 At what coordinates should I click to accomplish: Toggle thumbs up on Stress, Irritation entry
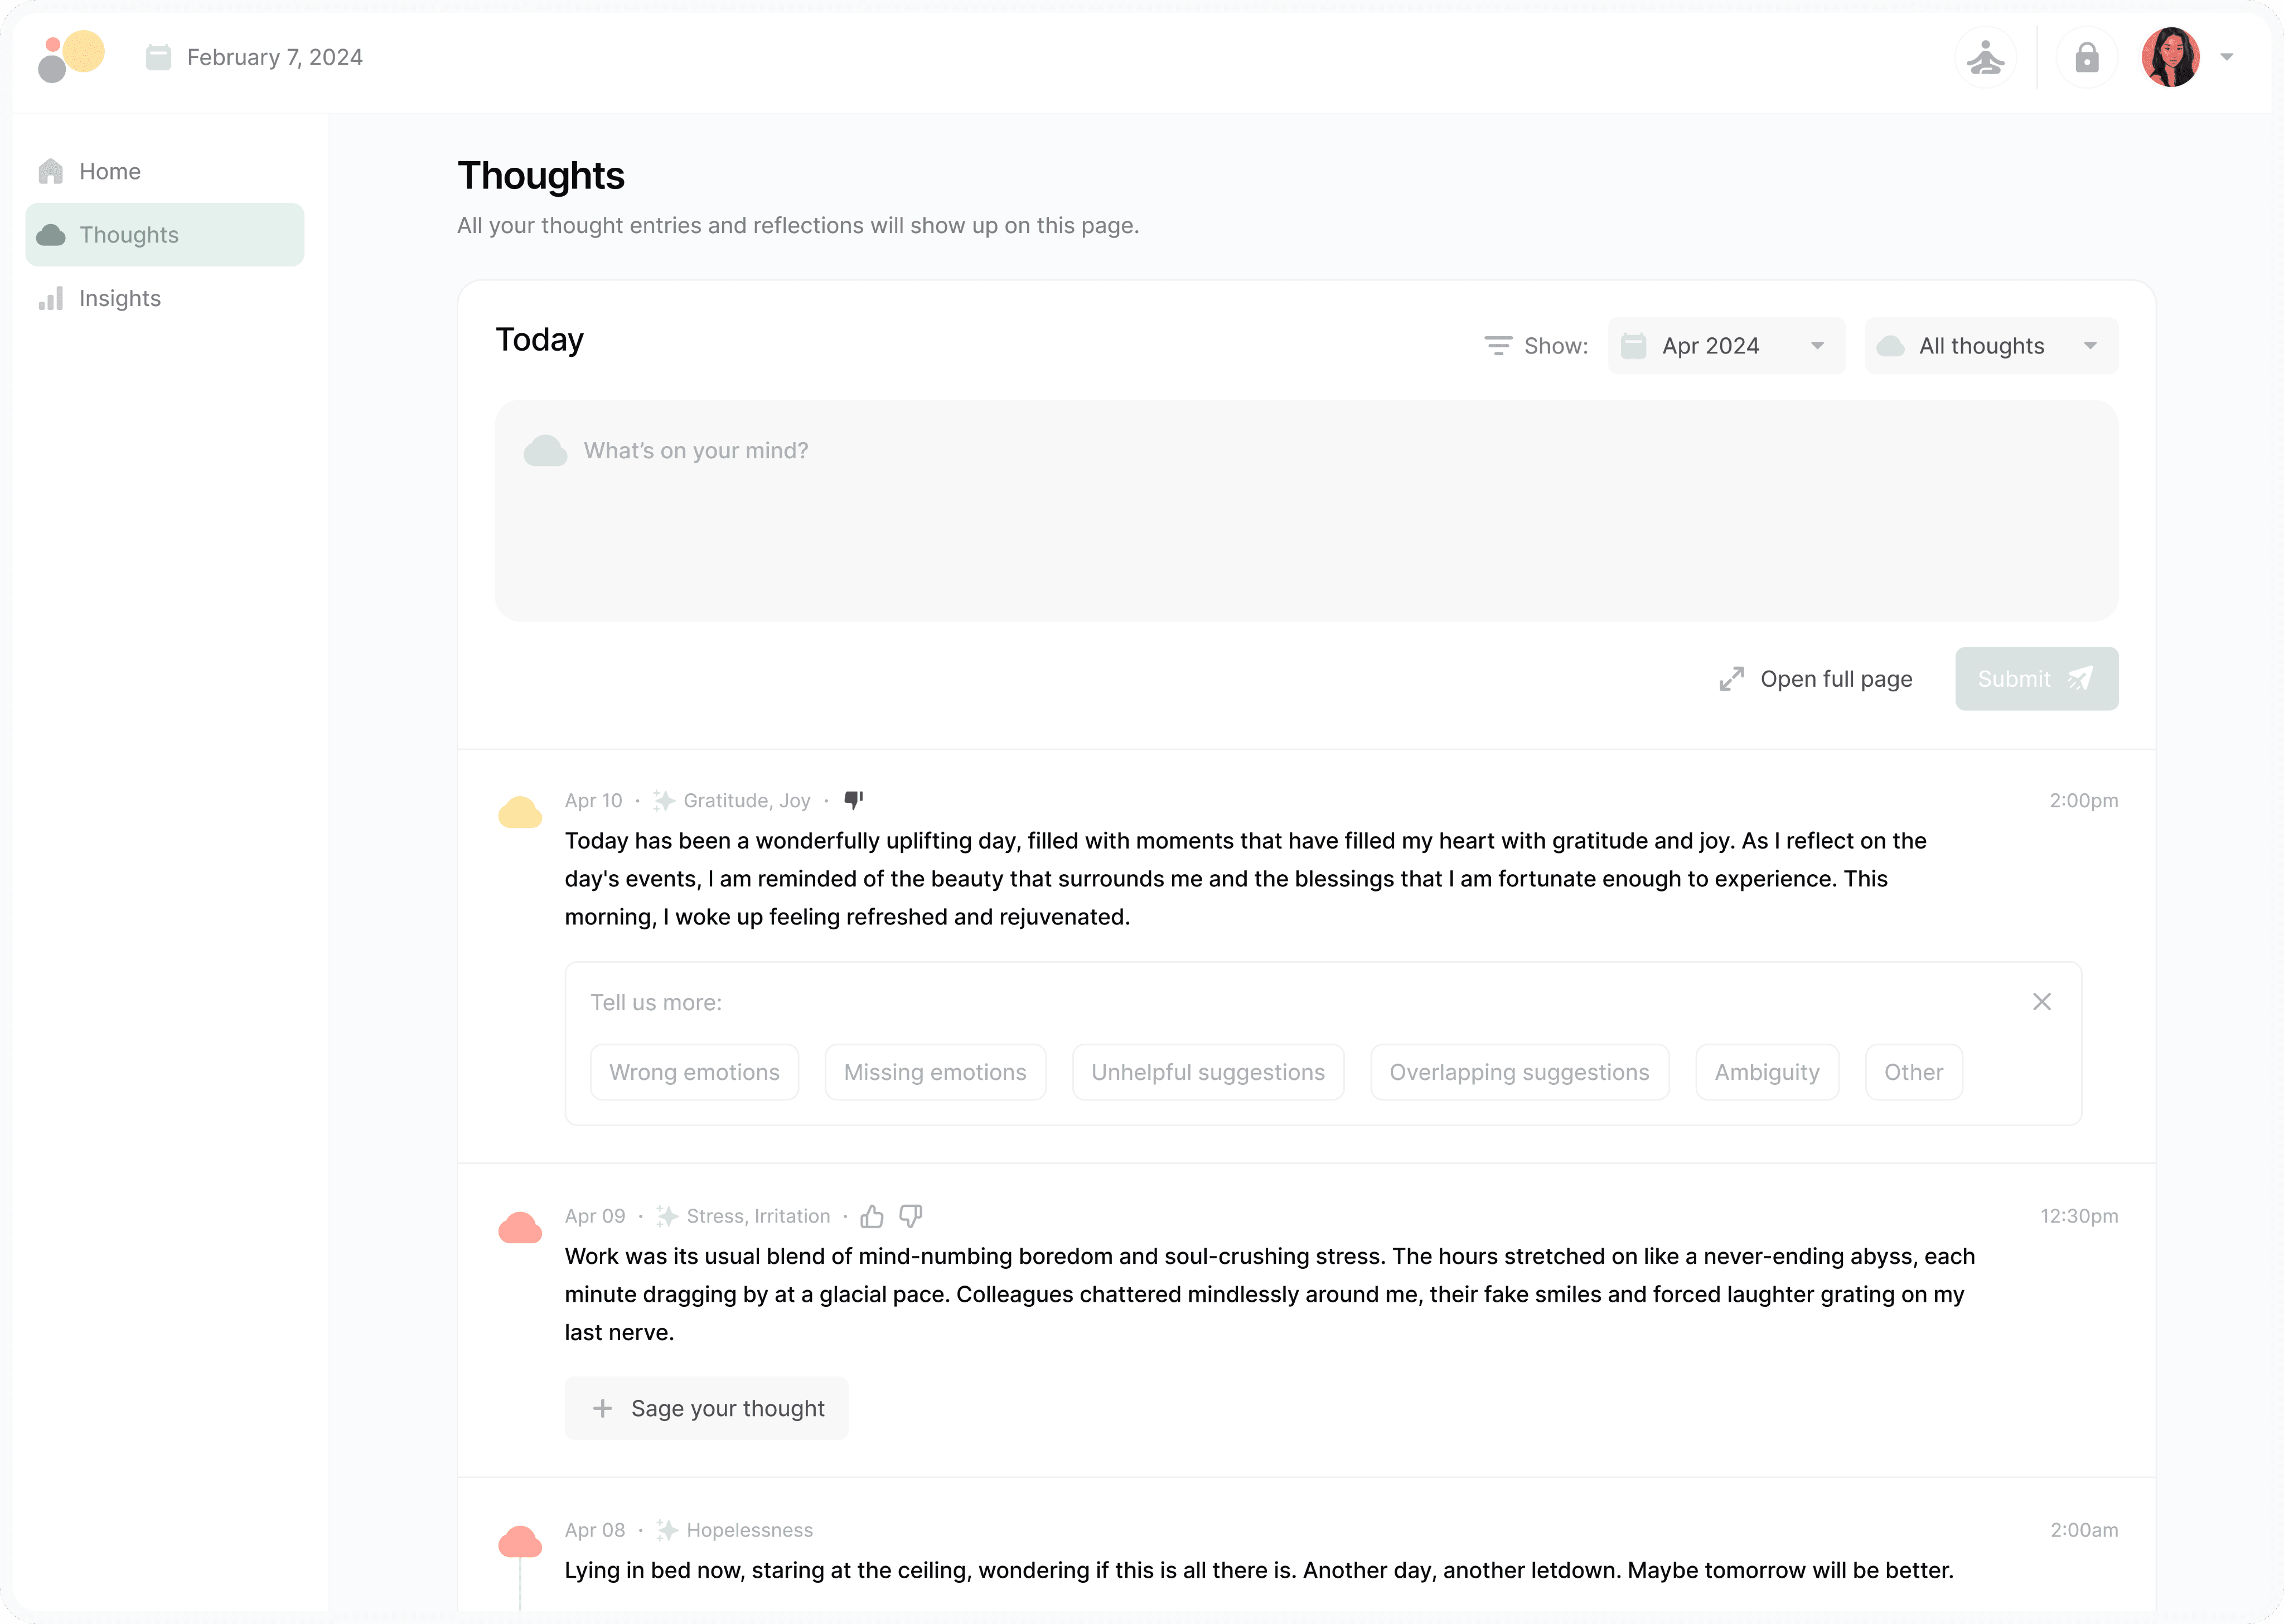[872, 1216]
